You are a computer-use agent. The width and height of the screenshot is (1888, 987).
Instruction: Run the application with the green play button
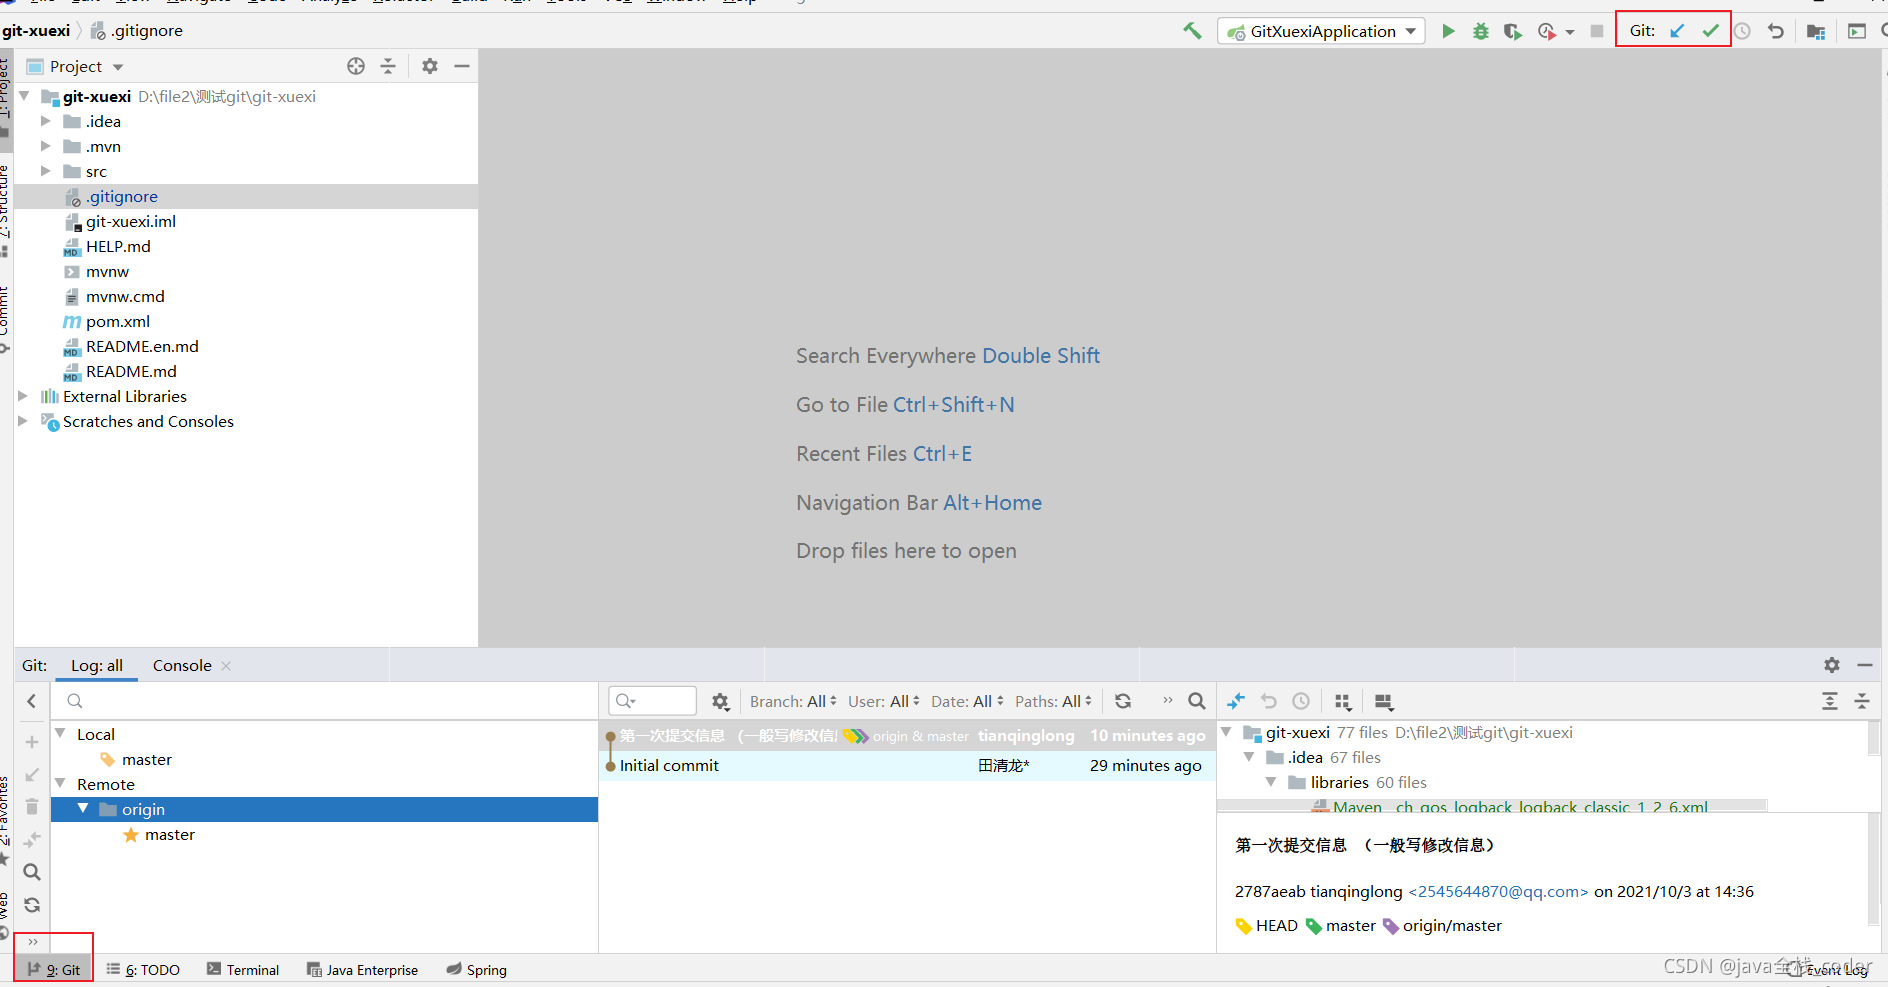[1448, 31]
